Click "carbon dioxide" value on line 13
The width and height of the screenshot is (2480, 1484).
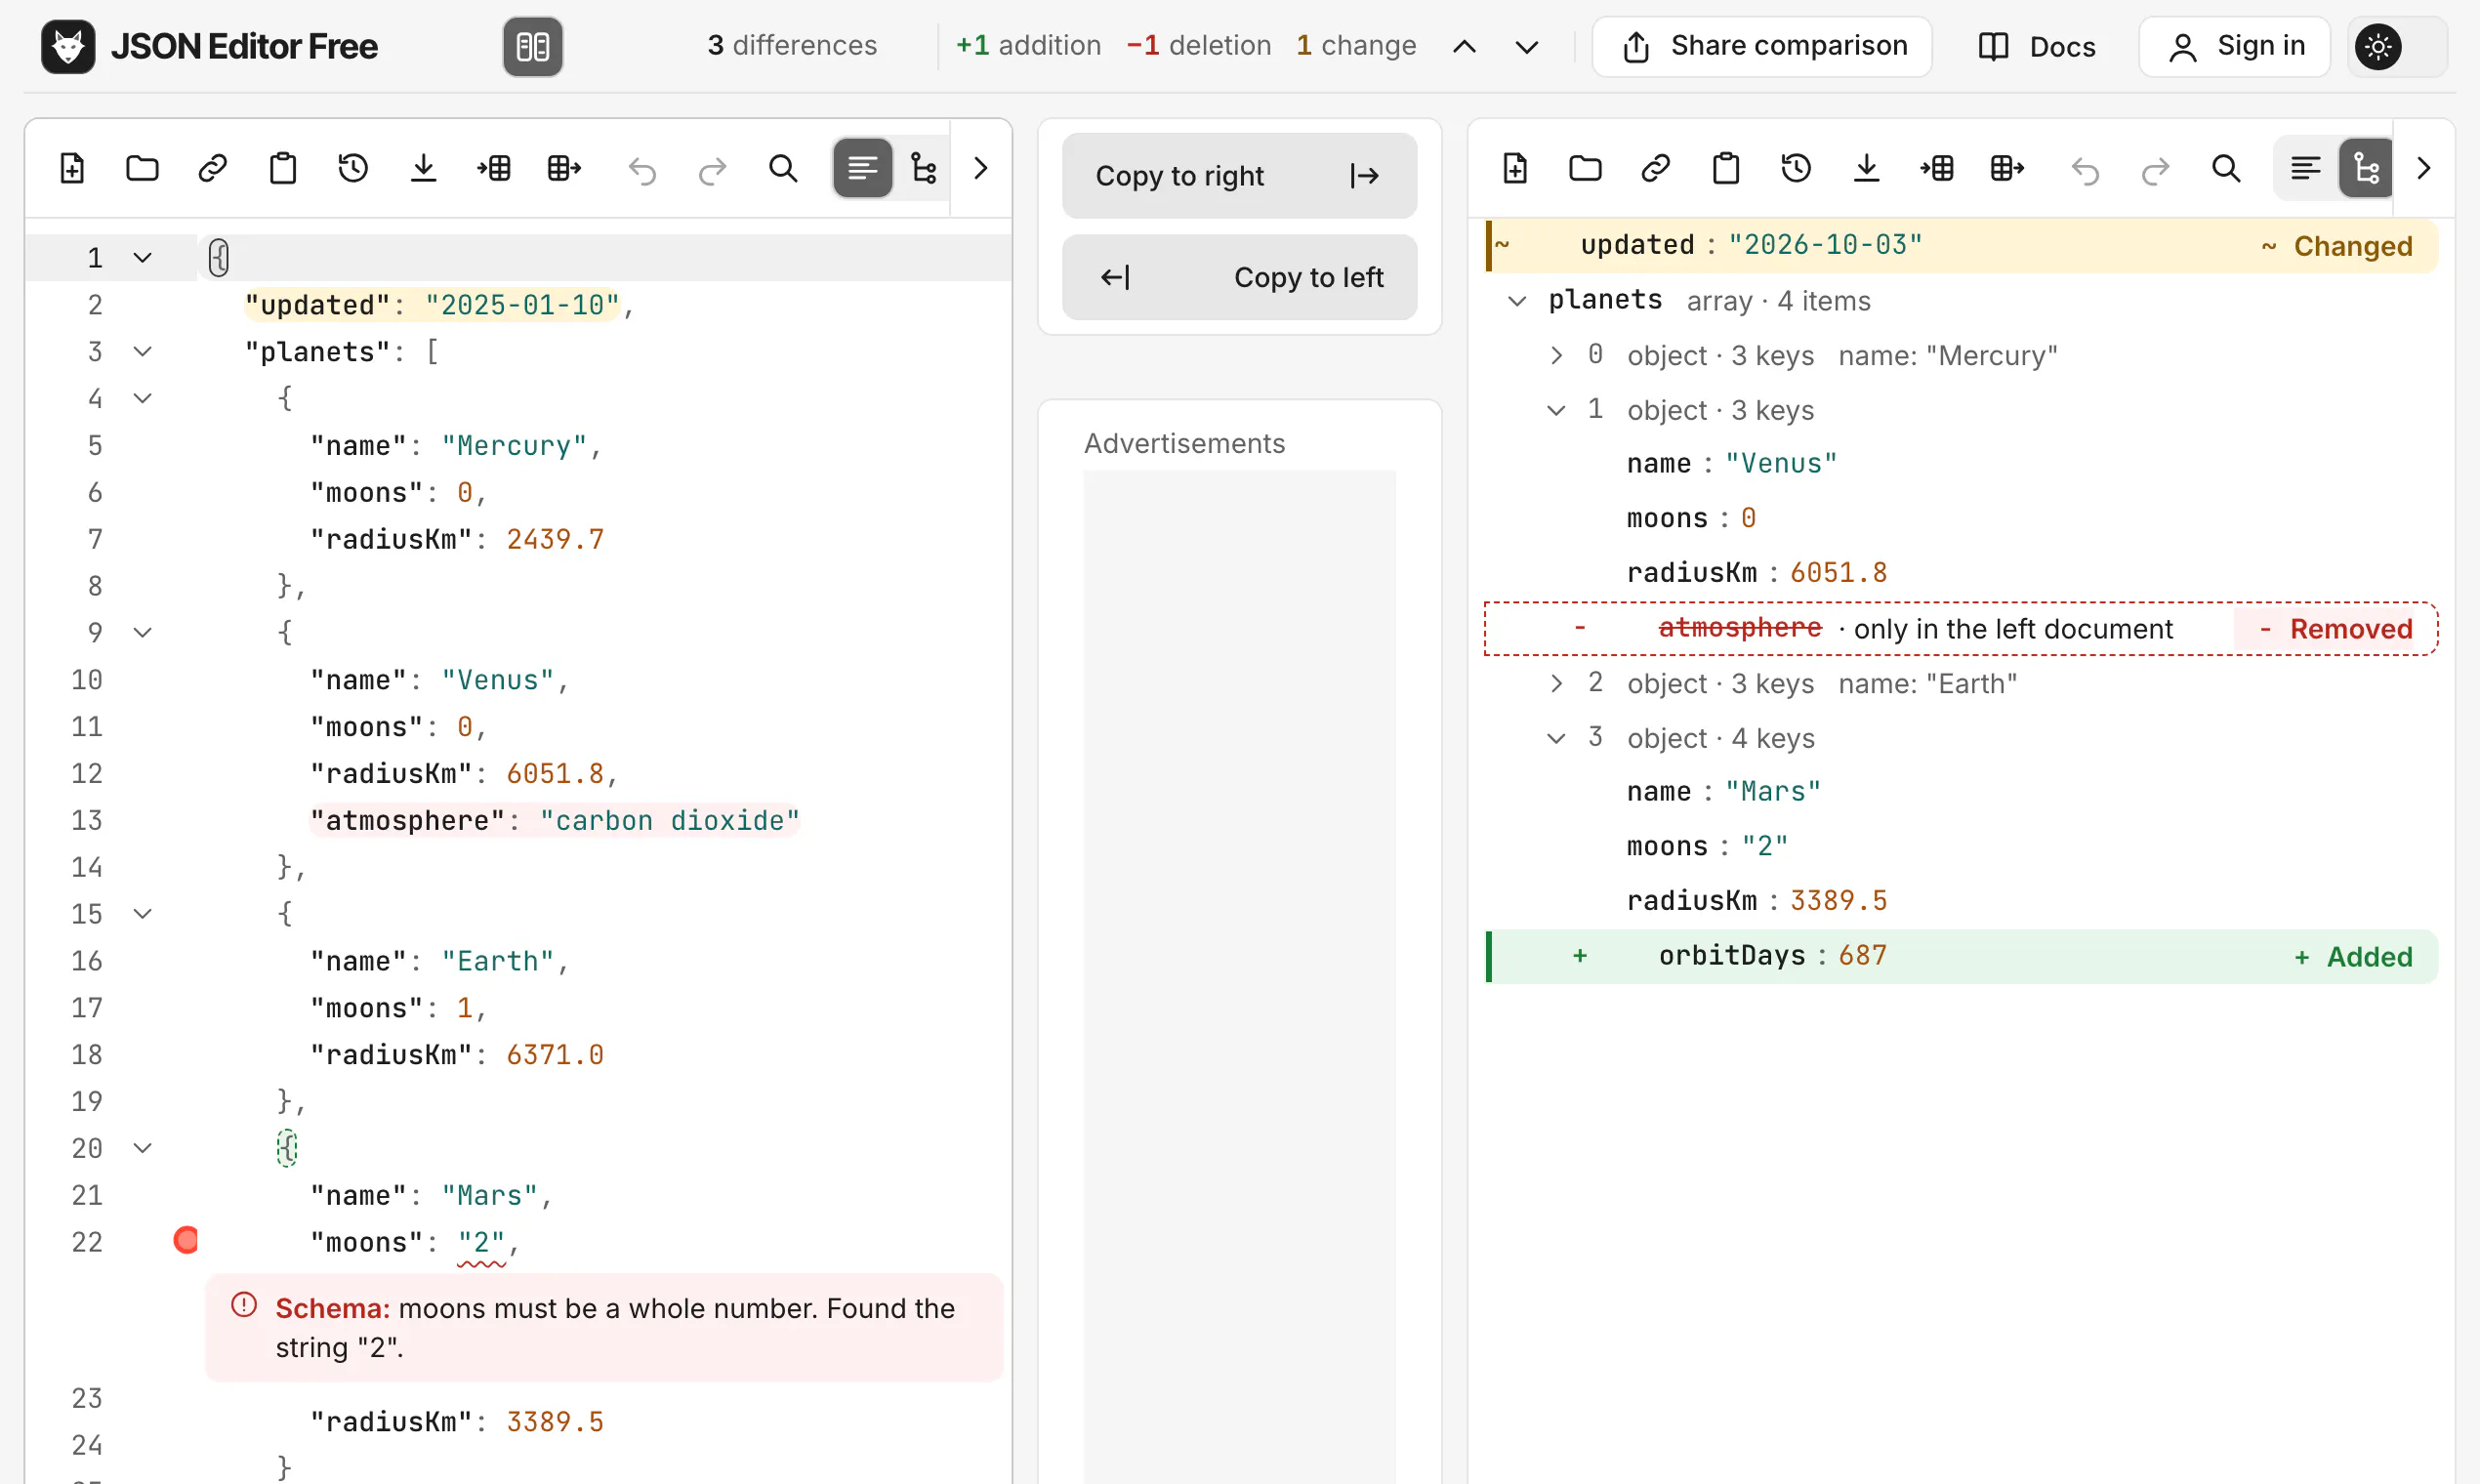(669, 821)
